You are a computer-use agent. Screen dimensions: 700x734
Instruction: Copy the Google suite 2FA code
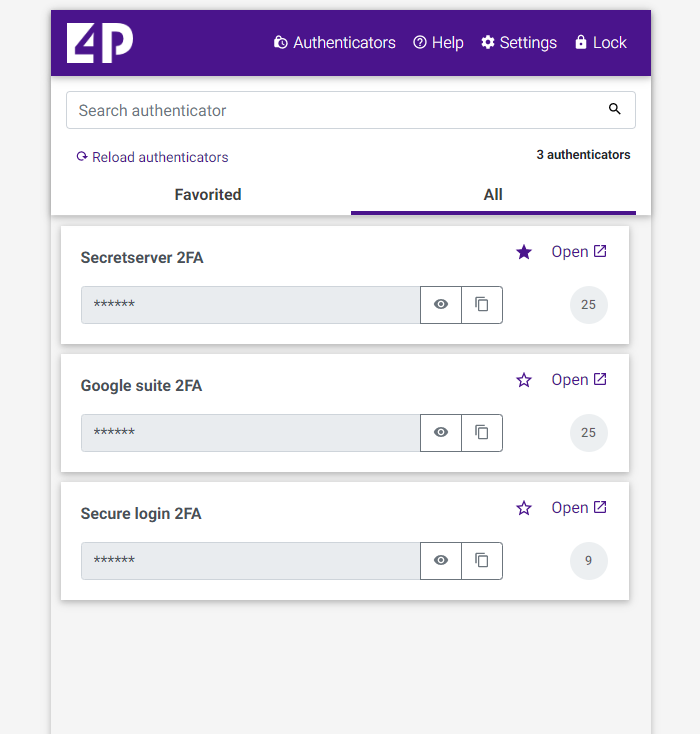click(482, 433)
